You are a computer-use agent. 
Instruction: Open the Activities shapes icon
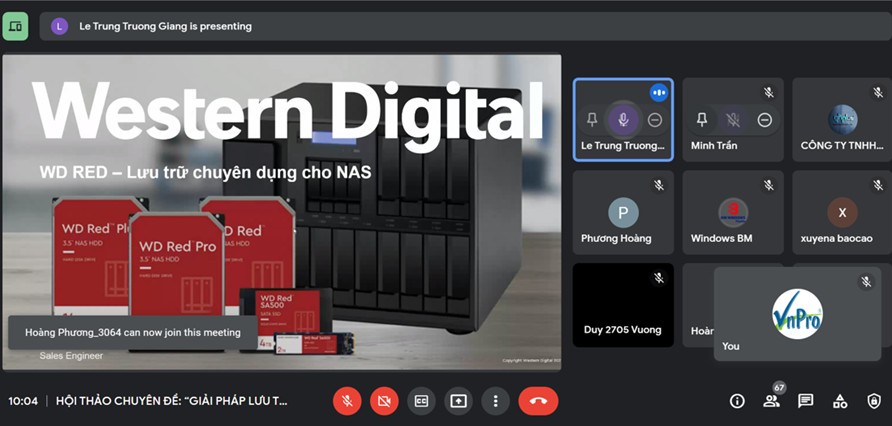(840, 401)
